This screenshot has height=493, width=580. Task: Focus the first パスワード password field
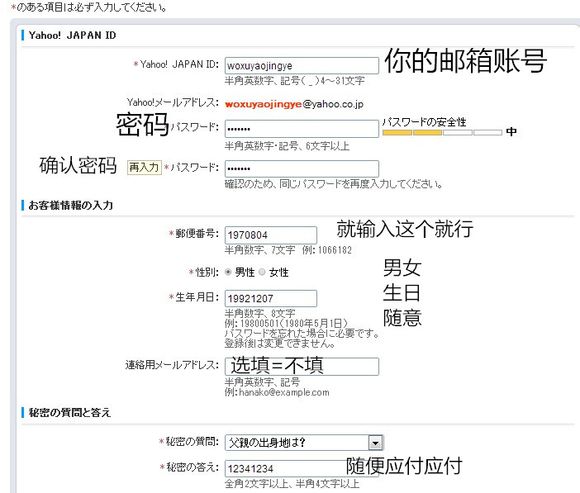pos(301,128)
